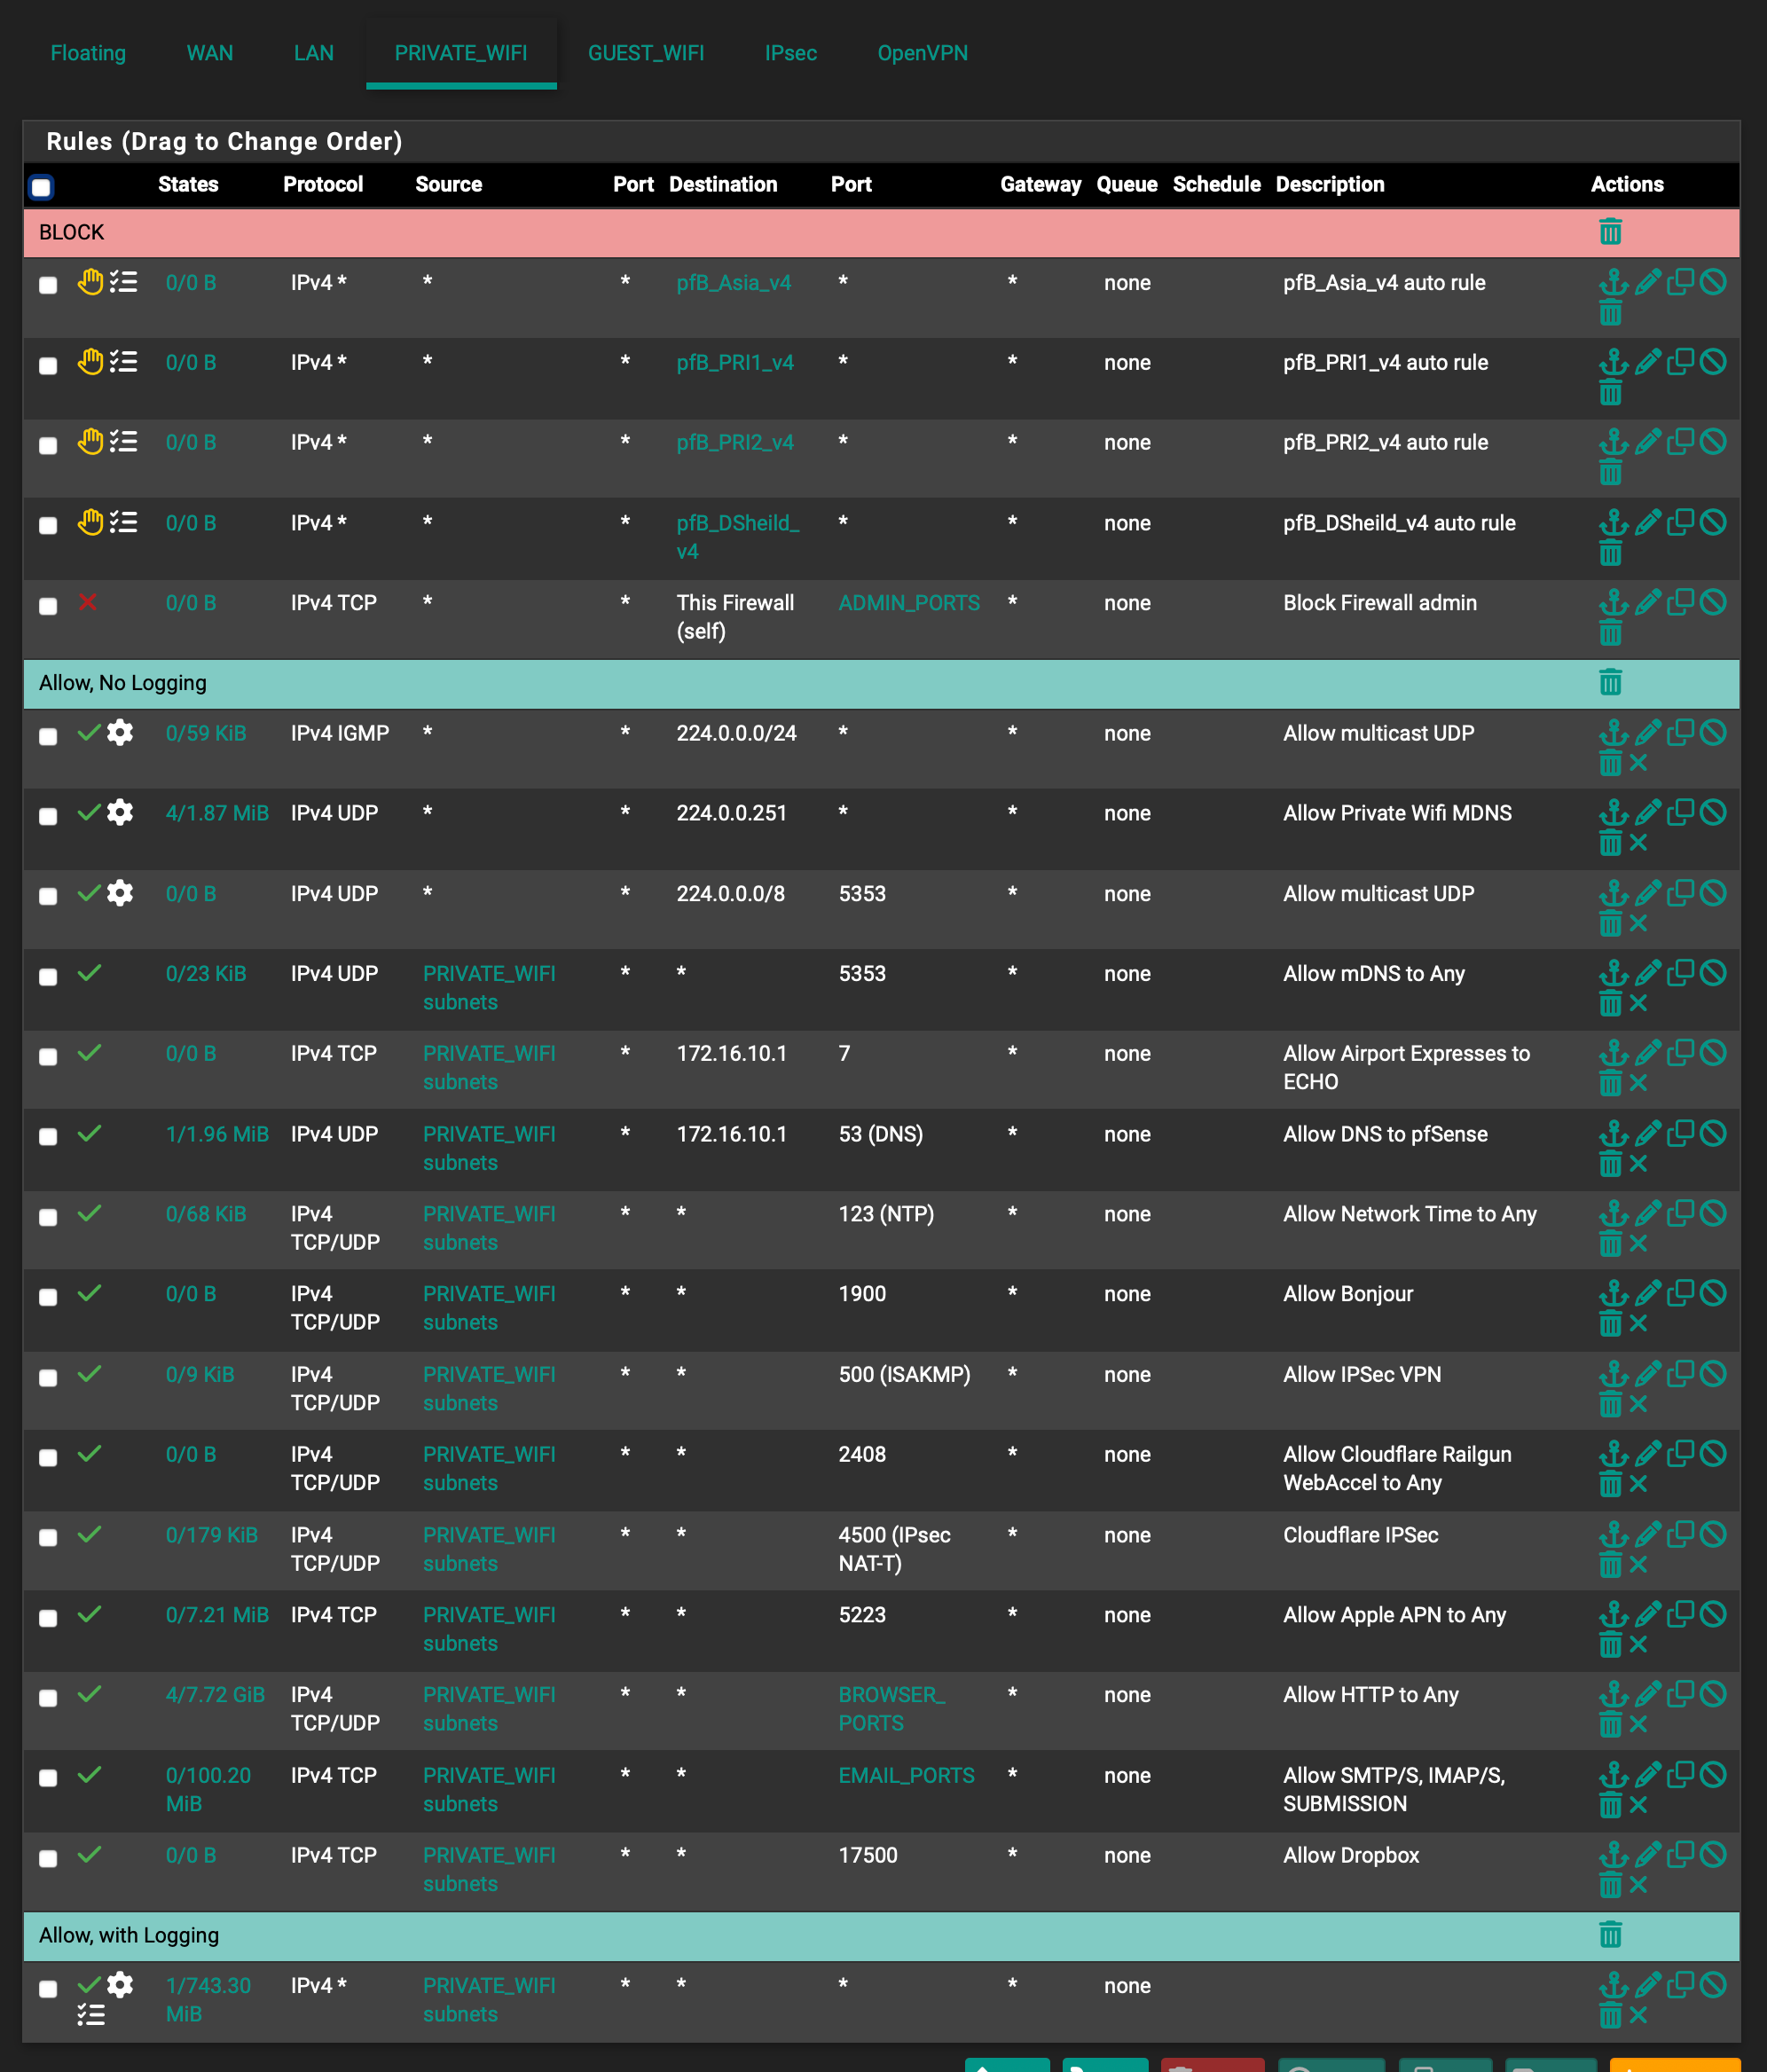Image resolution: width=1767 pixels, height=2072 pixels.
Task: Open the WAN rules tab
Action: click(210, 53)
